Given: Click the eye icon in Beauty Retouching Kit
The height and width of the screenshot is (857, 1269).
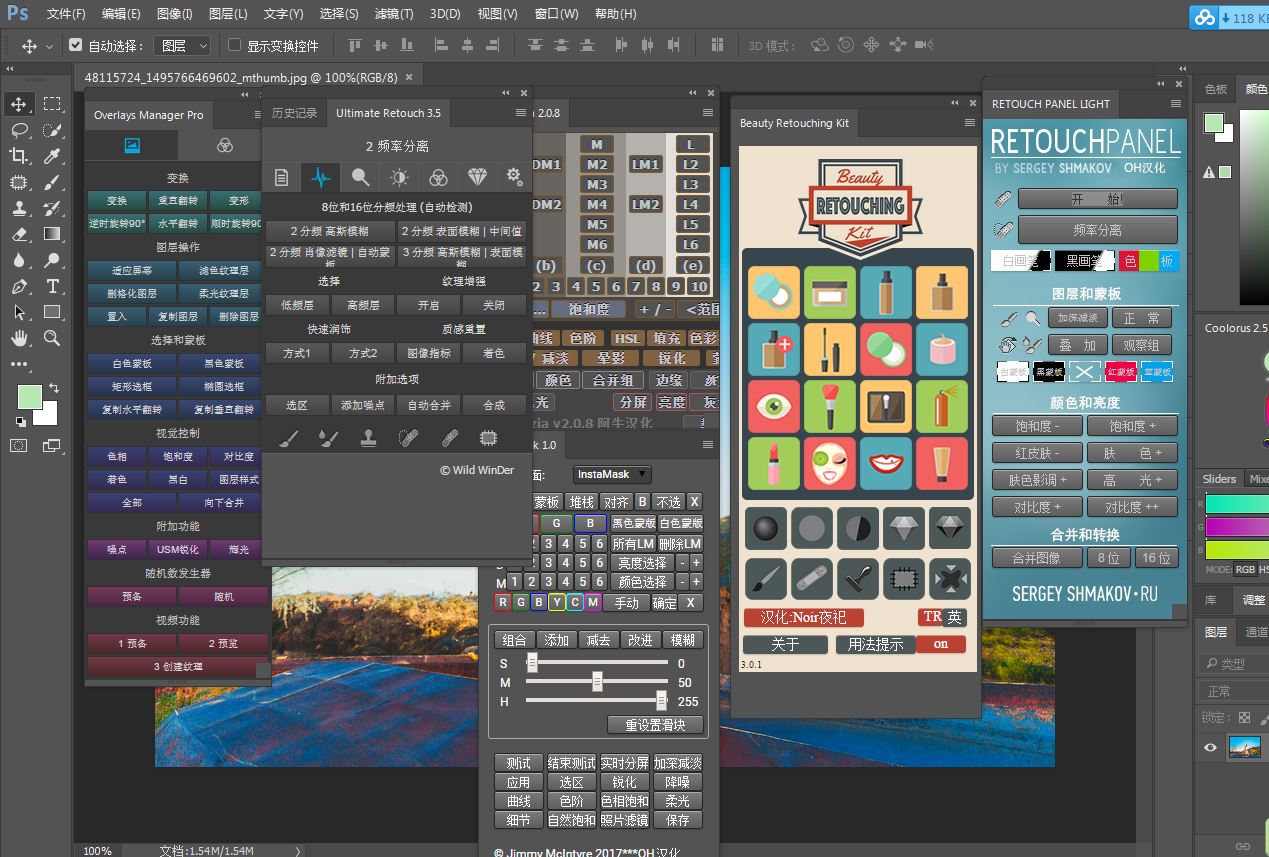Looking at the screenshot, I should pyautogui.click(x=773, y=406).
